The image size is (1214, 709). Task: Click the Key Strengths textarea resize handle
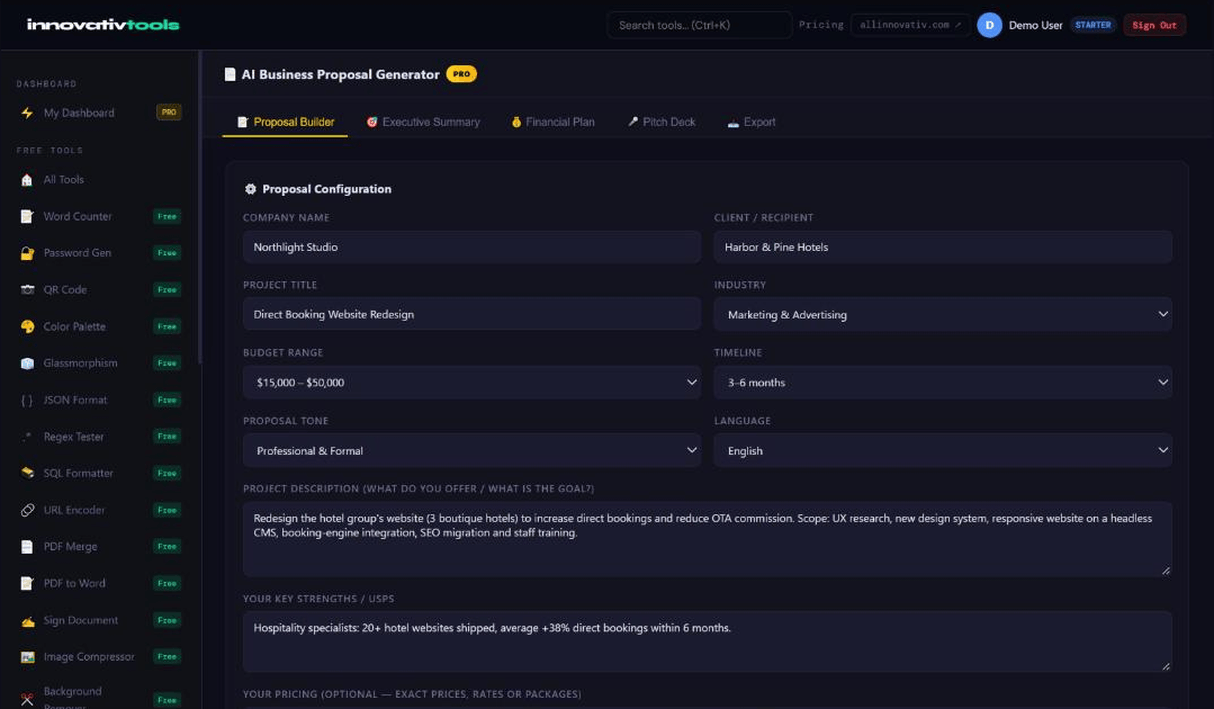pyautogui.click(x=1165, y=665)
